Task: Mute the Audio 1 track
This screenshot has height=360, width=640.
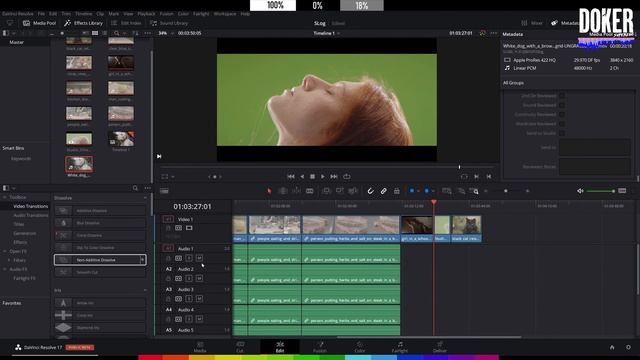Action: point(199,258)
